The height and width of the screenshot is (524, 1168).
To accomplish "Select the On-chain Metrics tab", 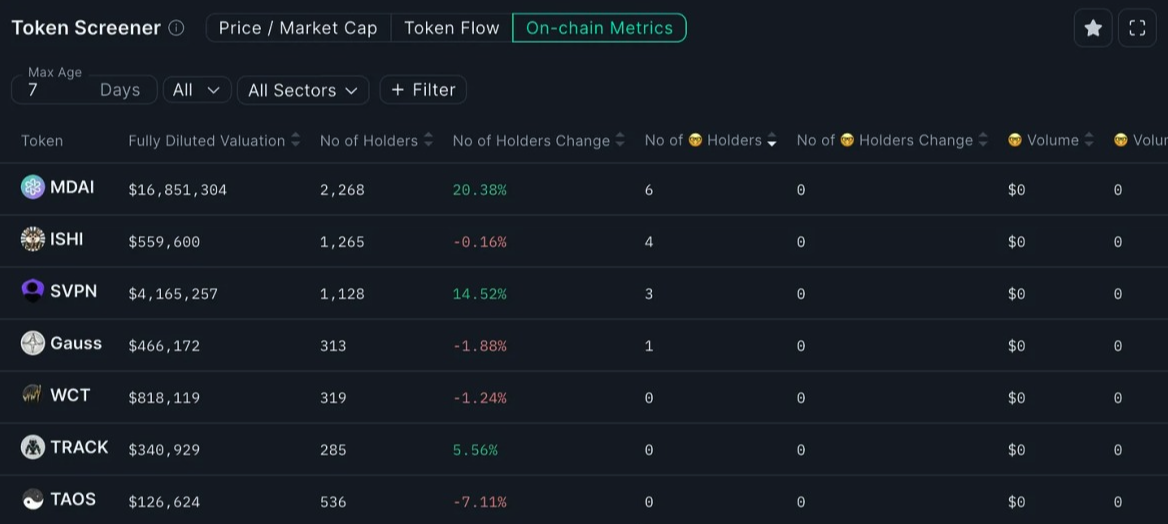I will [599, 28].
